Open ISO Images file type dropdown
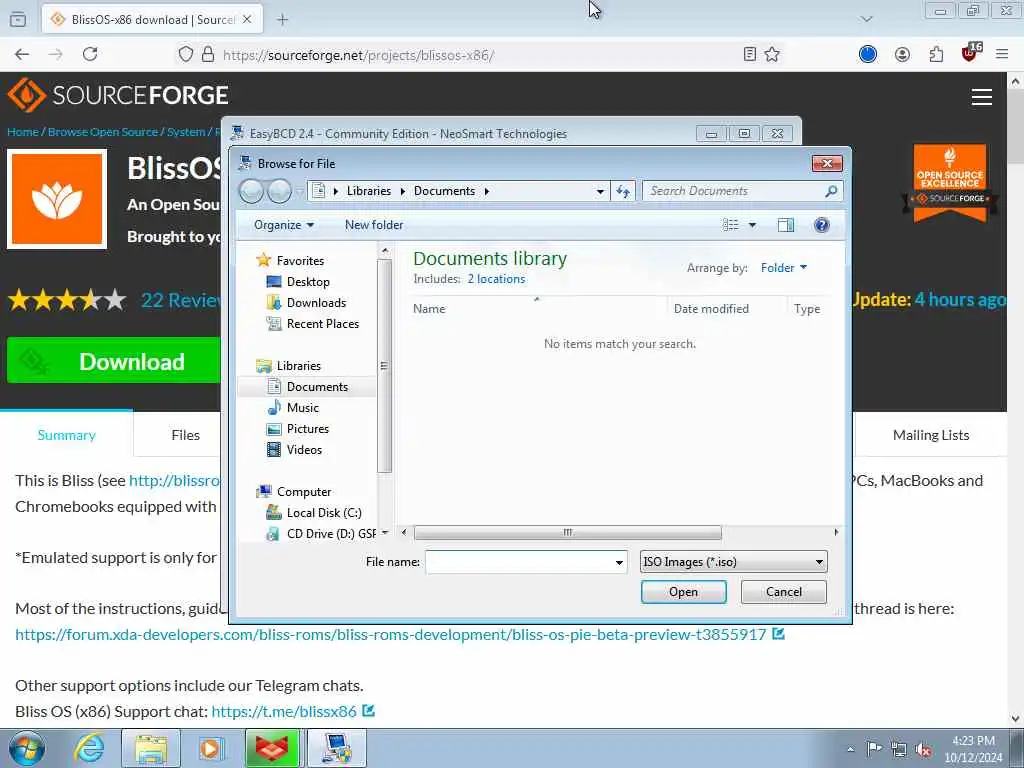This screenshot has height=768, width=1024. coord(733,562)
